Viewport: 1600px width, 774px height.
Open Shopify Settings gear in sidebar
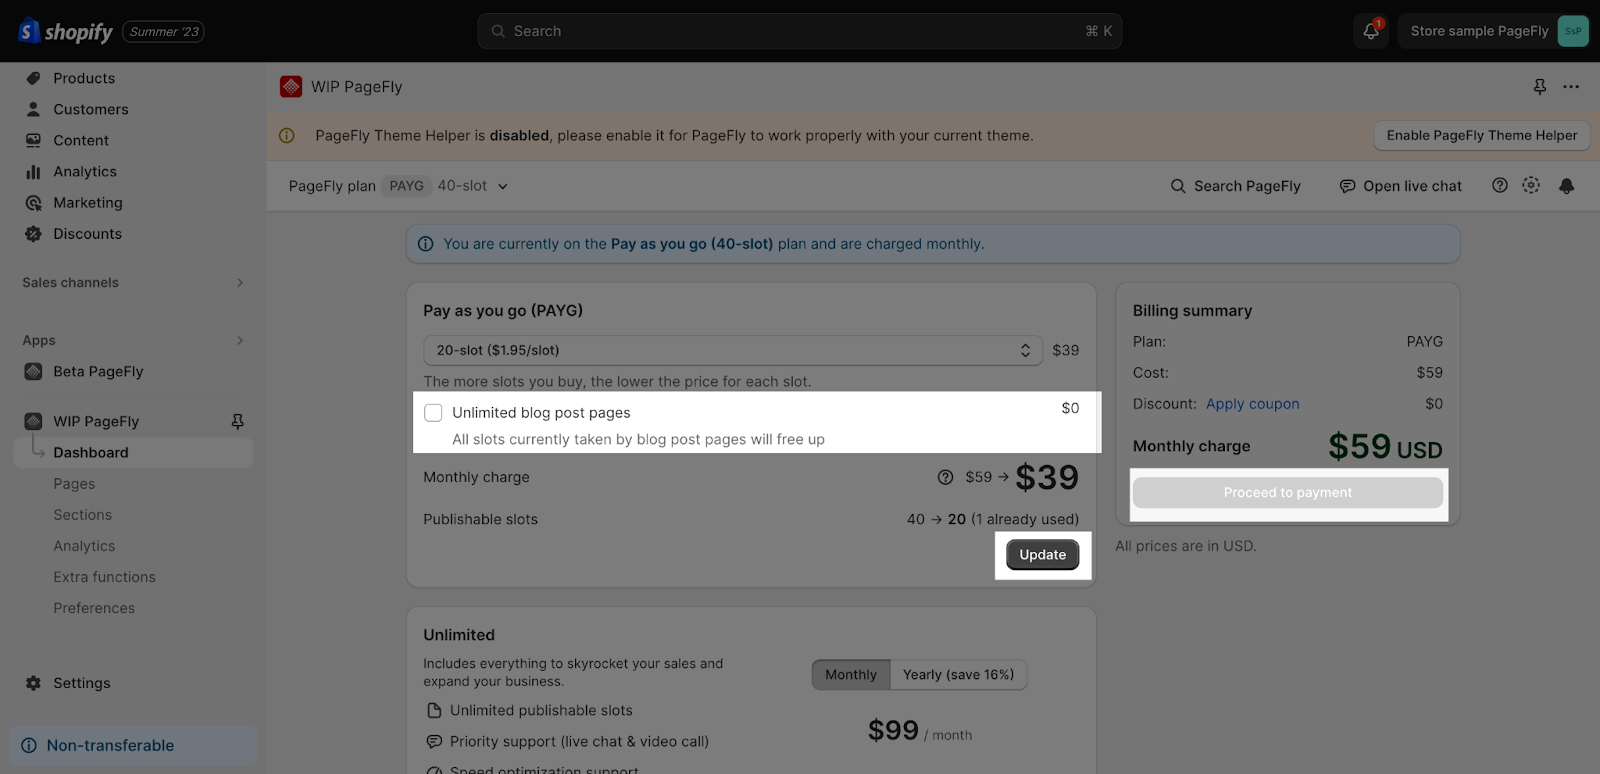[x=34, y=683]
